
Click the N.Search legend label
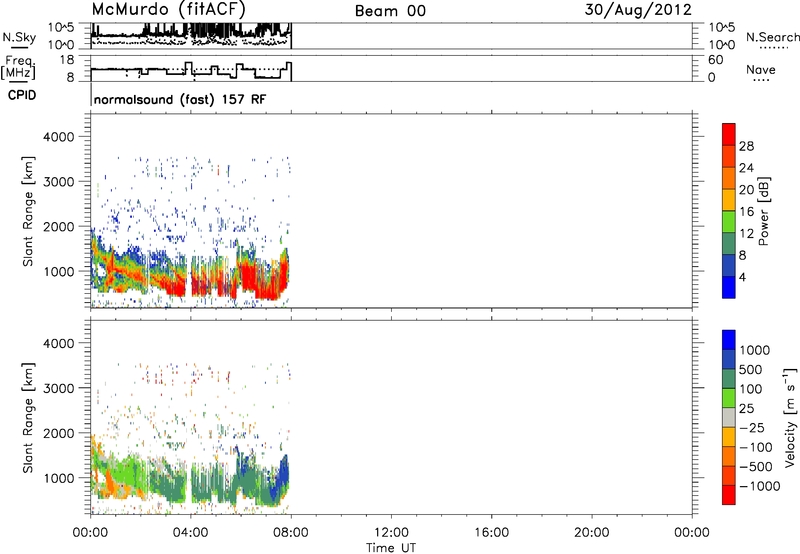pos(772,37)
